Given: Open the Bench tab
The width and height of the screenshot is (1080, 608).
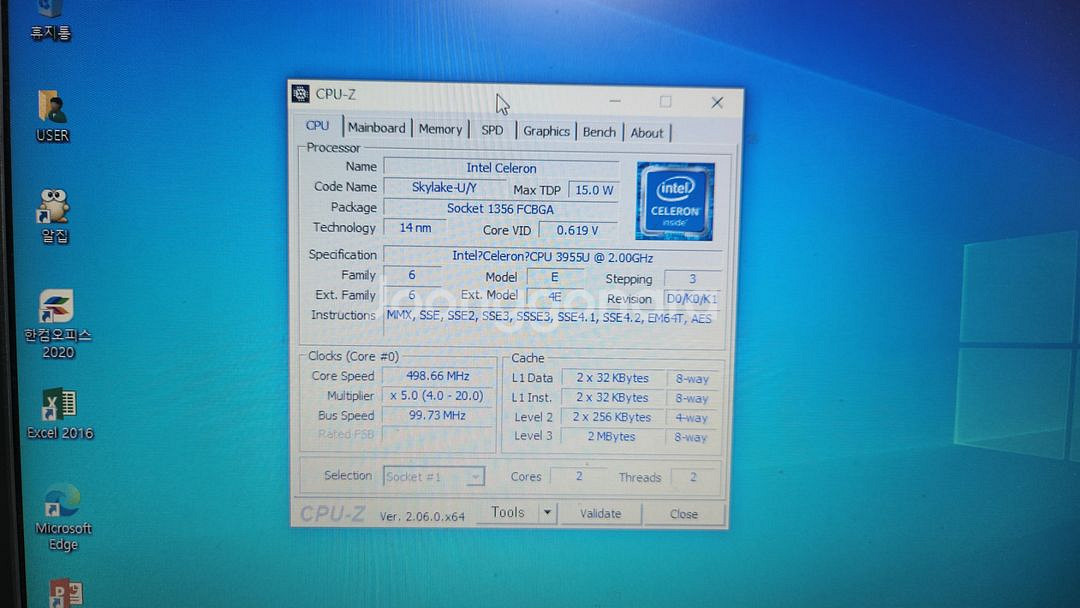Looking at the screenshot, I should click(x=599, y=132).
